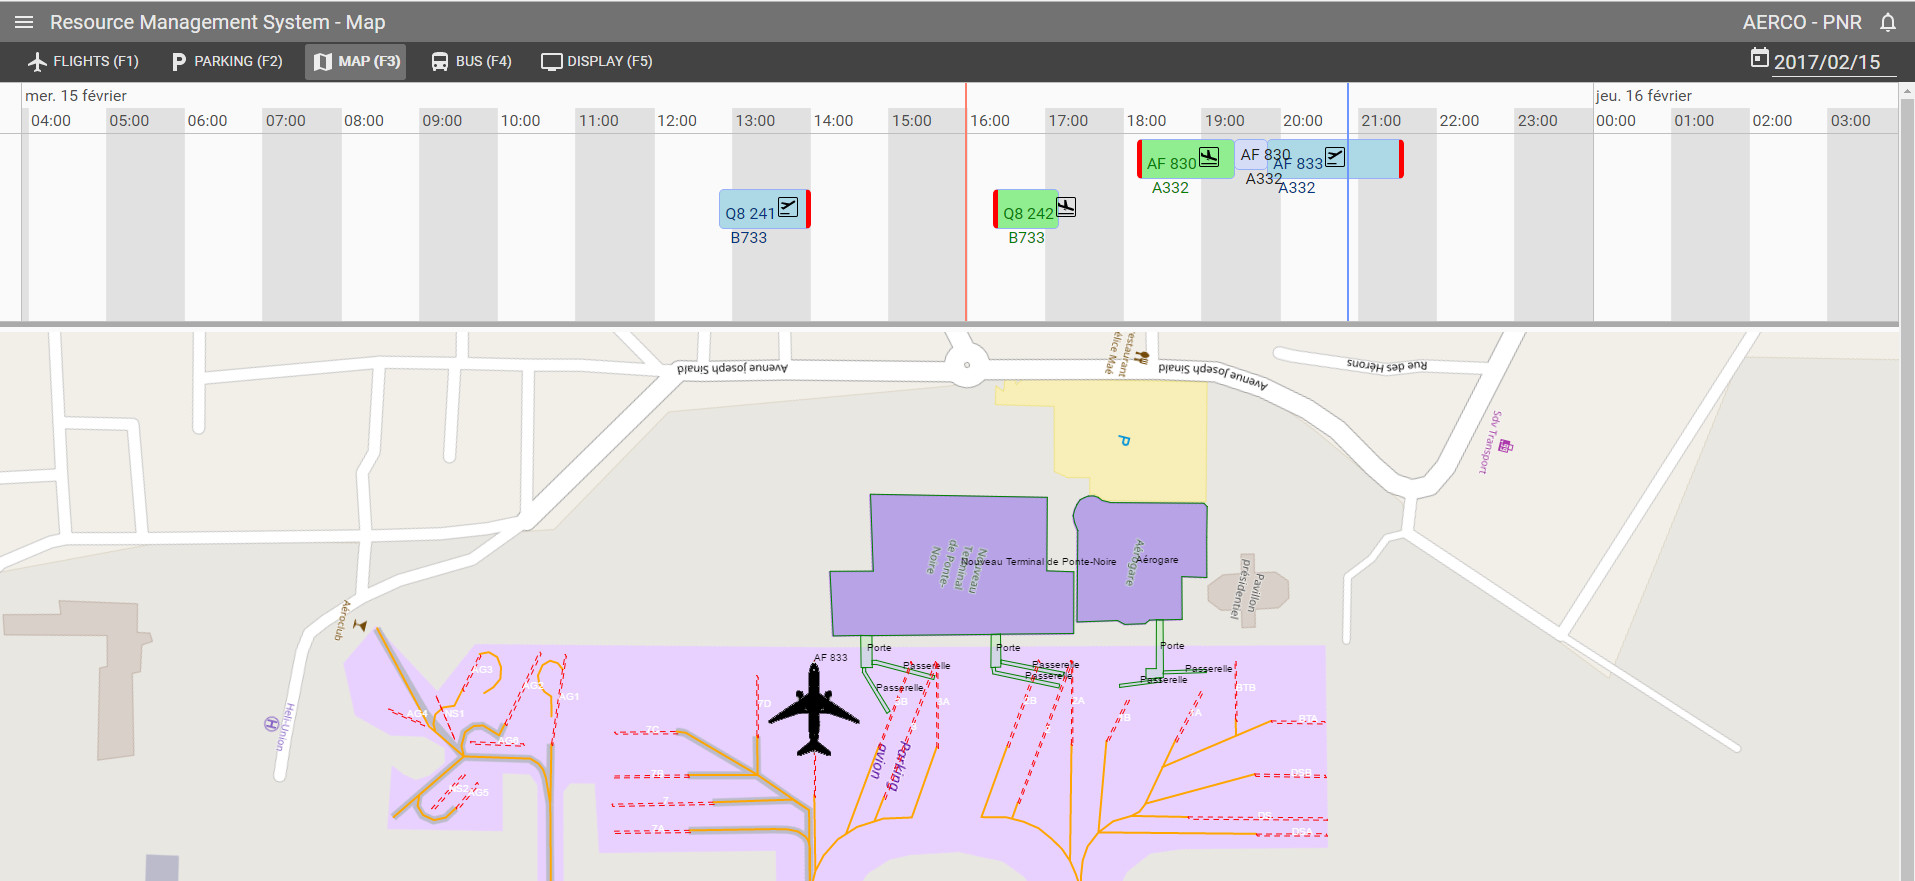Select the blue Q8 241 flight block
Screen dimensions: 1915x881
[x=750, y=210]
